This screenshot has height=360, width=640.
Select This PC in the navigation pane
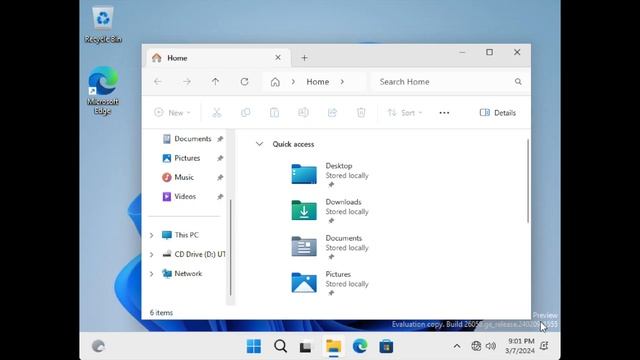(187, 235)
